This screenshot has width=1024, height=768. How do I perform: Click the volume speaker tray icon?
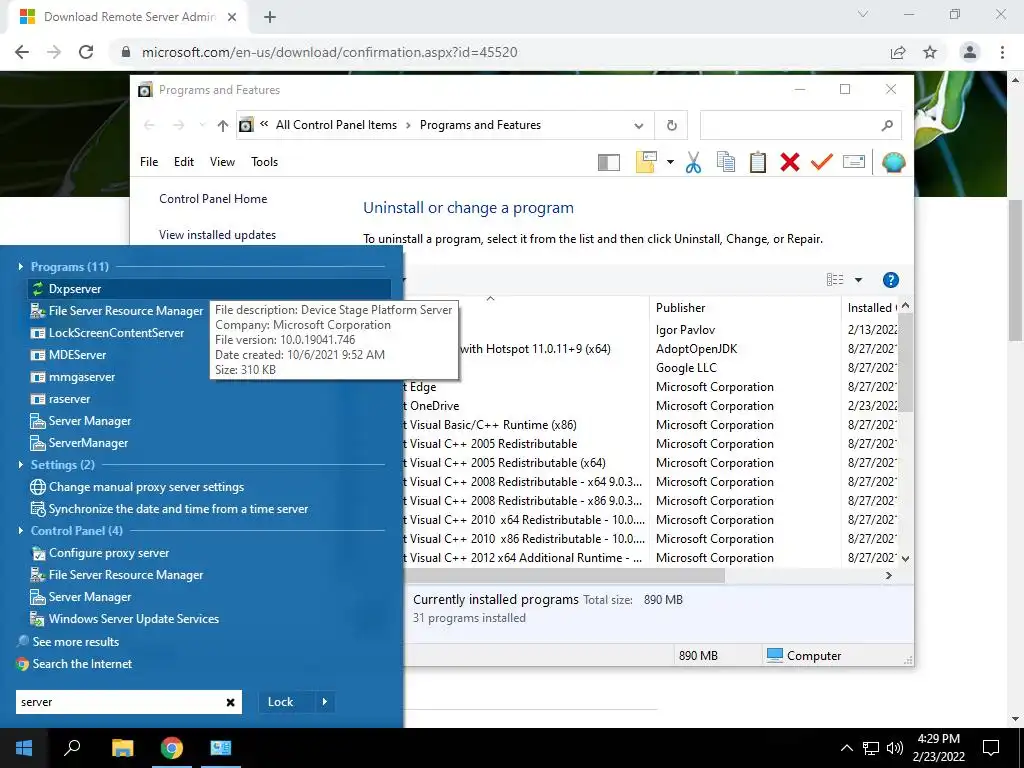pyautogui.click(x=894, y=748)
